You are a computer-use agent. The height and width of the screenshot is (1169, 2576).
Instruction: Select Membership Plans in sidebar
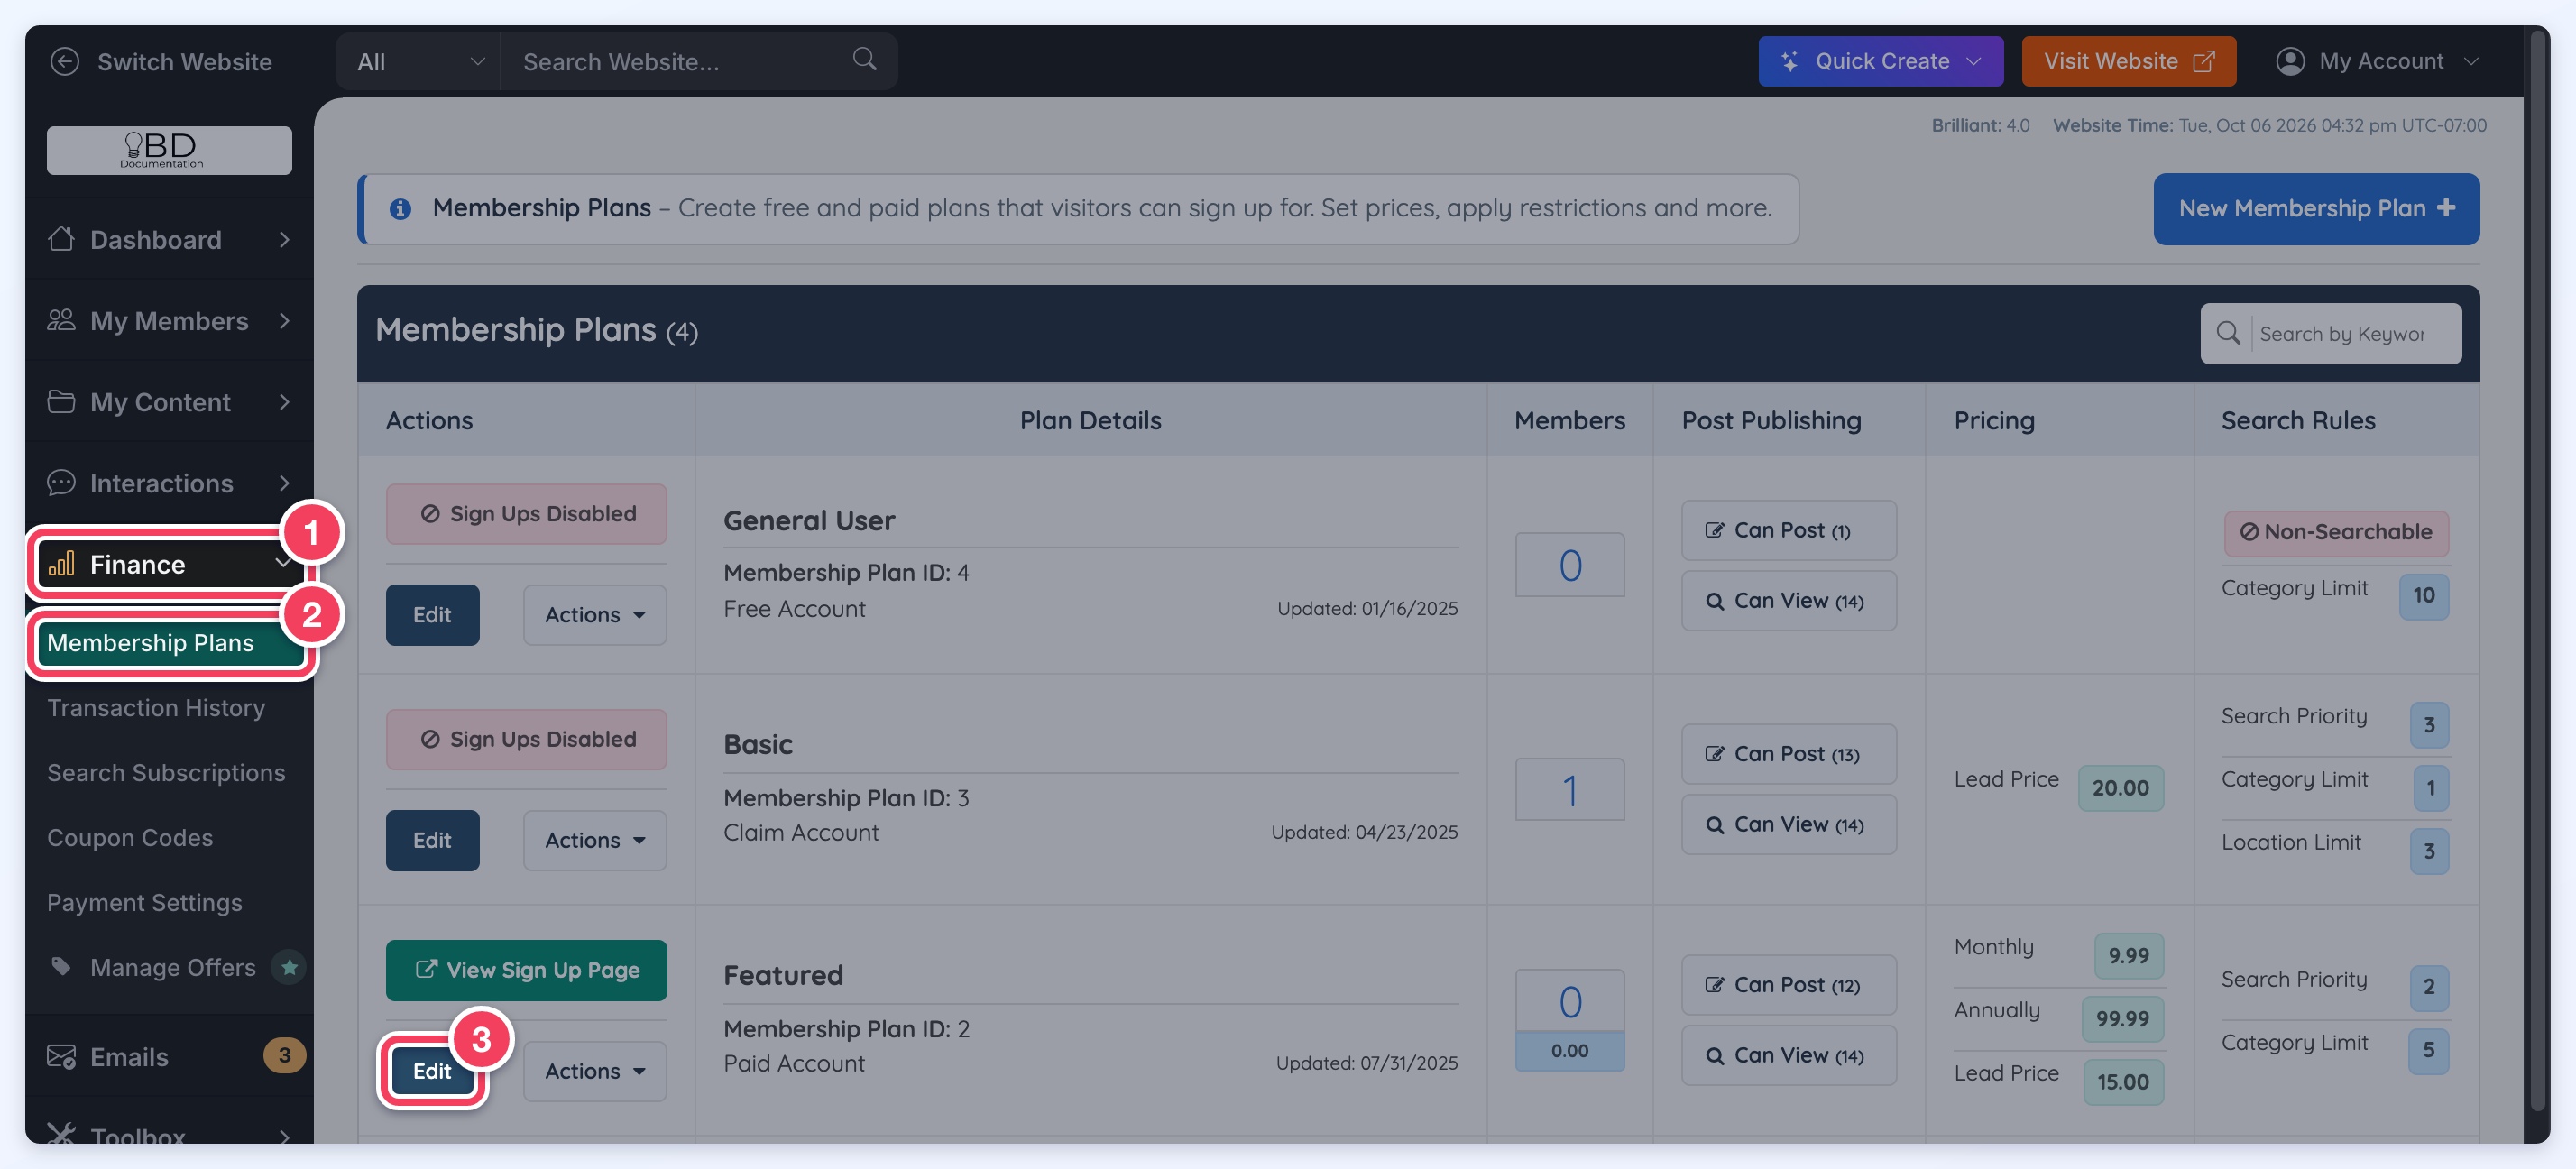point(170,642)
